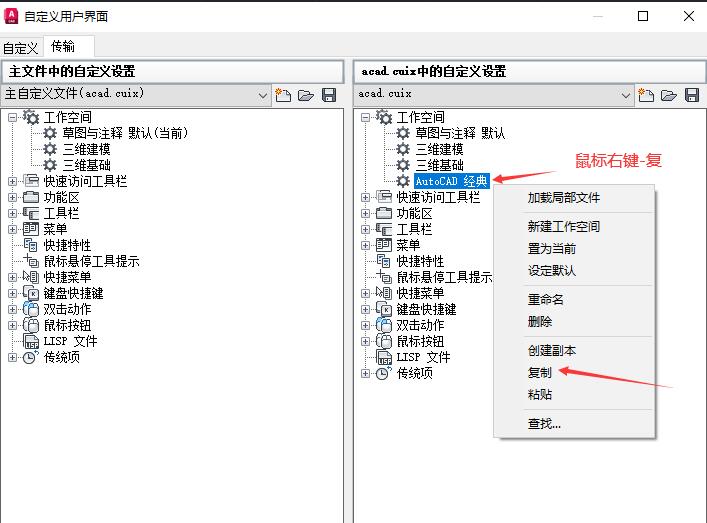Select 双击动作 label in right tree
Screen dimensions: 707x523
(420, 325)
